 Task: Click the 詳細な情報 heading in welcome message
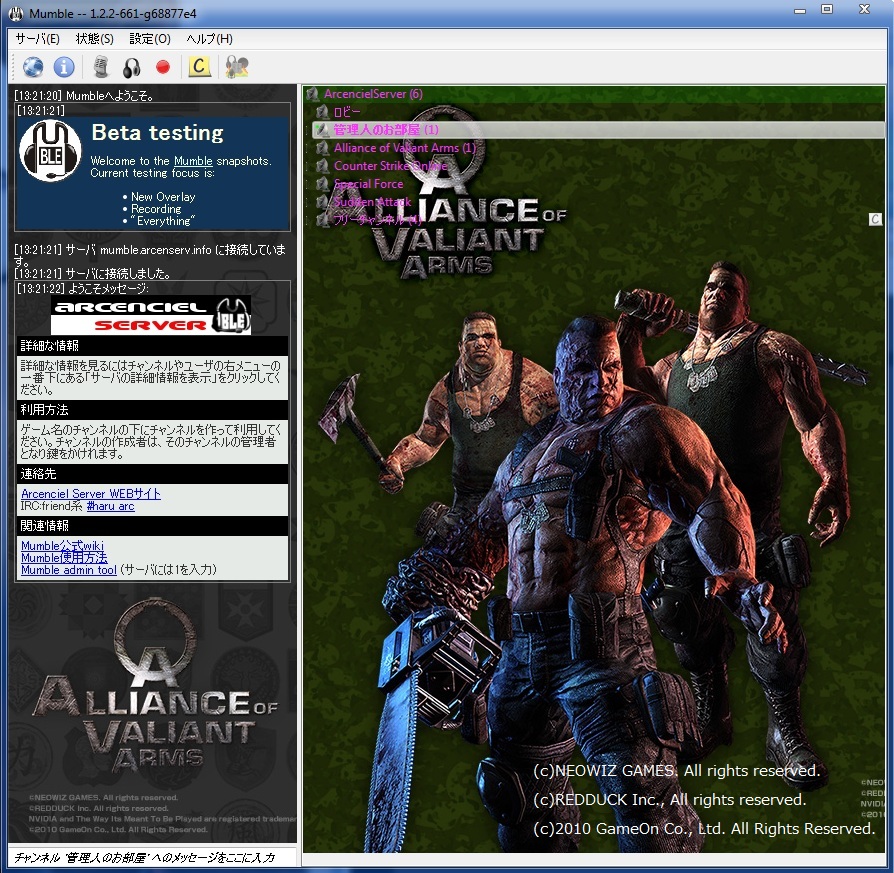pos(50,346)
